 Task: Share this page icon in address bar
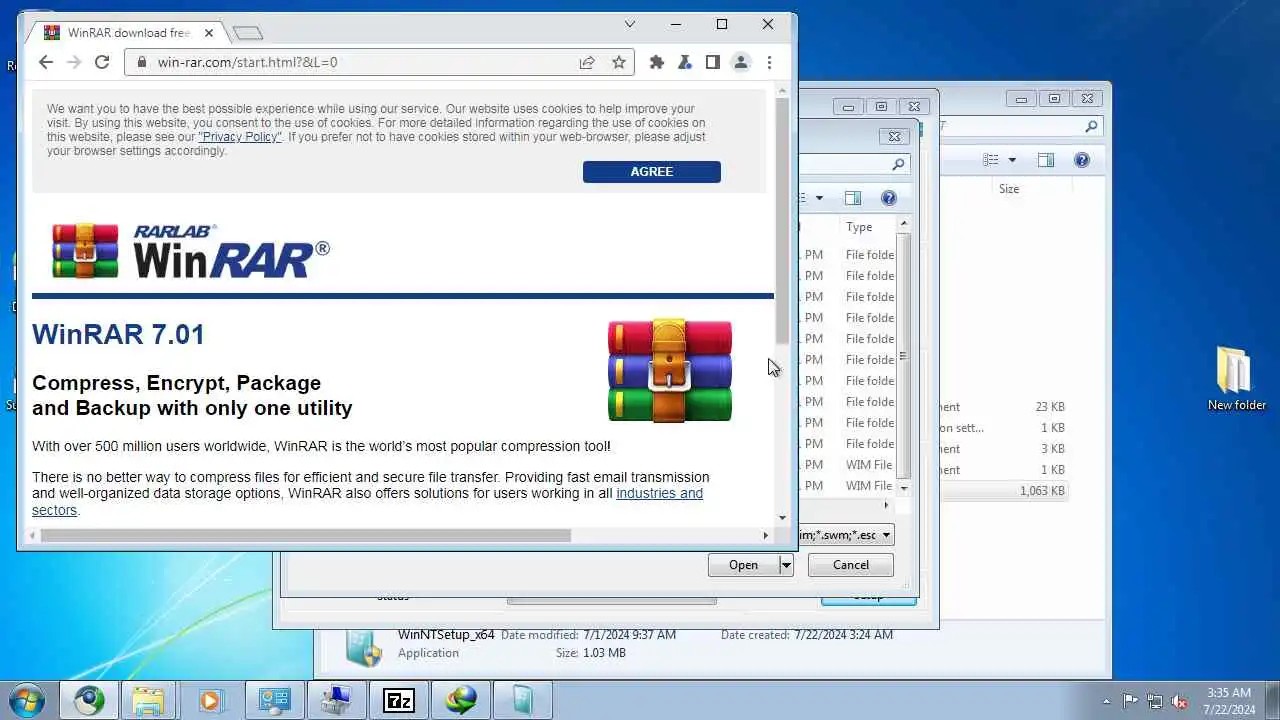click(x=587, y=62)
